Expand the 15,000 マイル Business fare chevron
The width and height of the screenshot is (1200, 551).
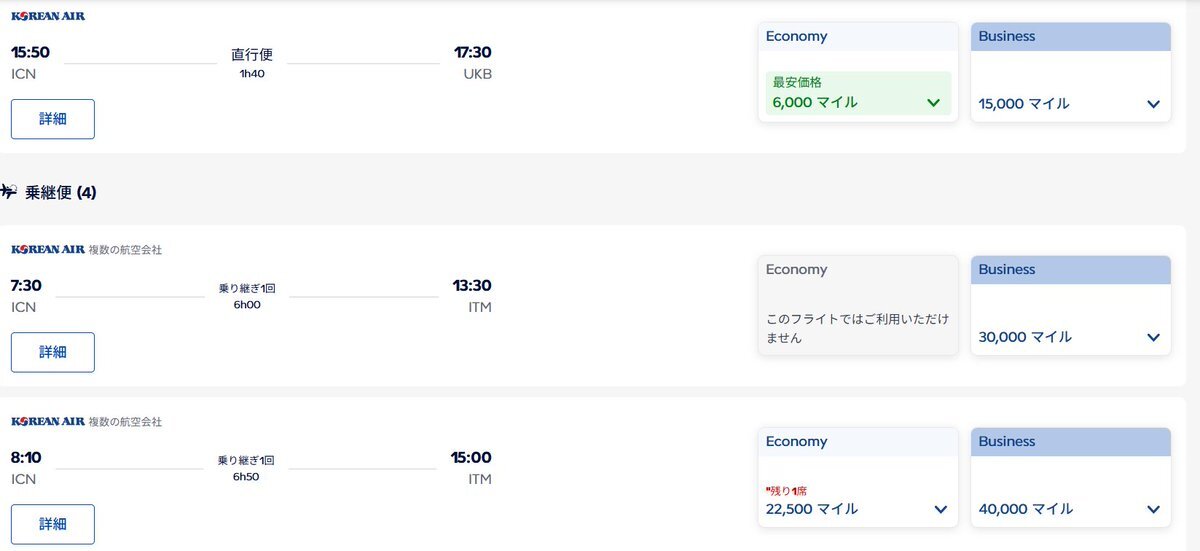1153,104
